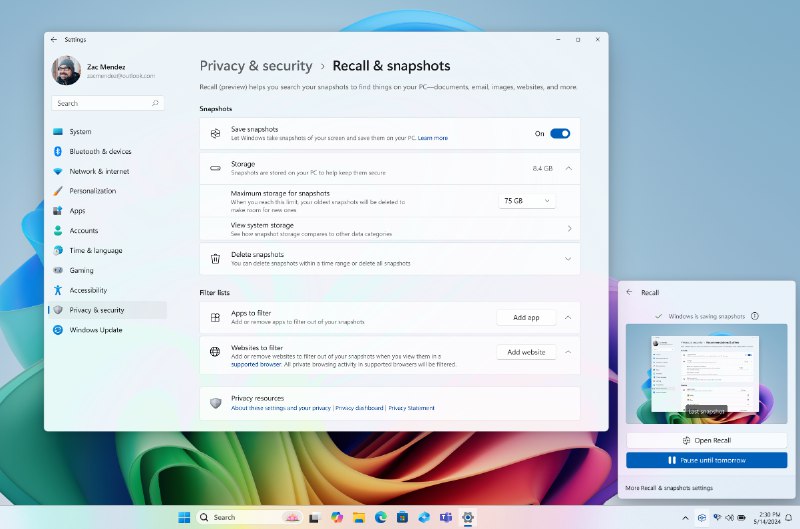Viewport: 800px width, 529px height.
Task: Click the Settings search field
Action: (x=108, y=103)
